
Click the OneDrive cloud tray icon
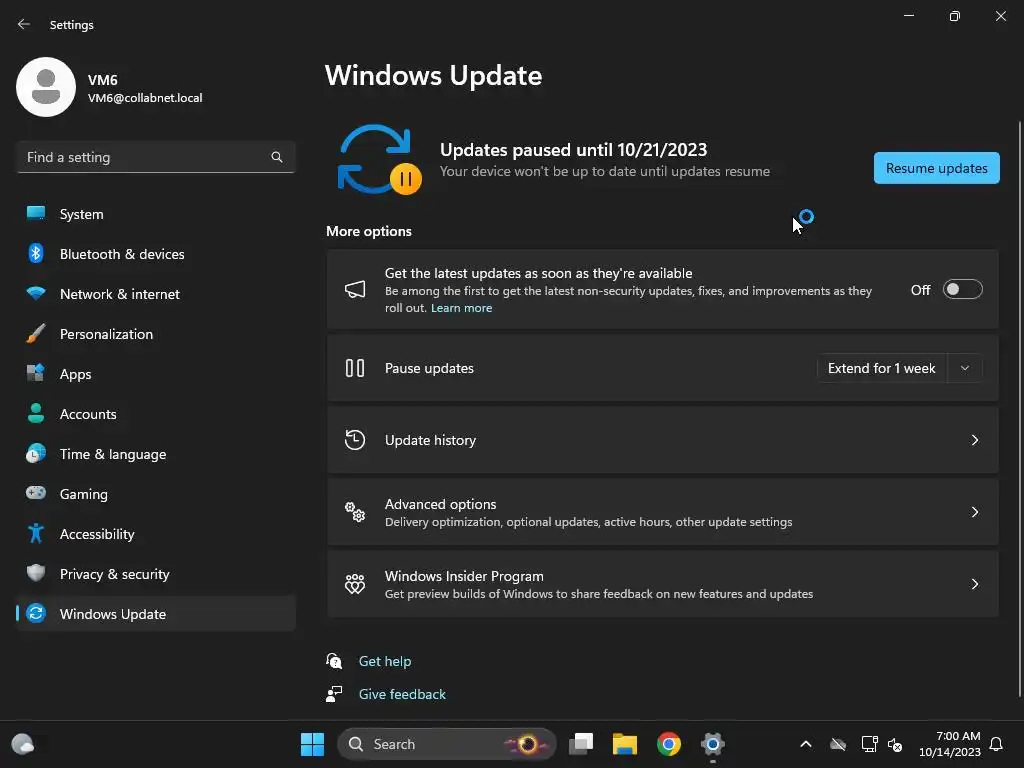pos(838,744)
